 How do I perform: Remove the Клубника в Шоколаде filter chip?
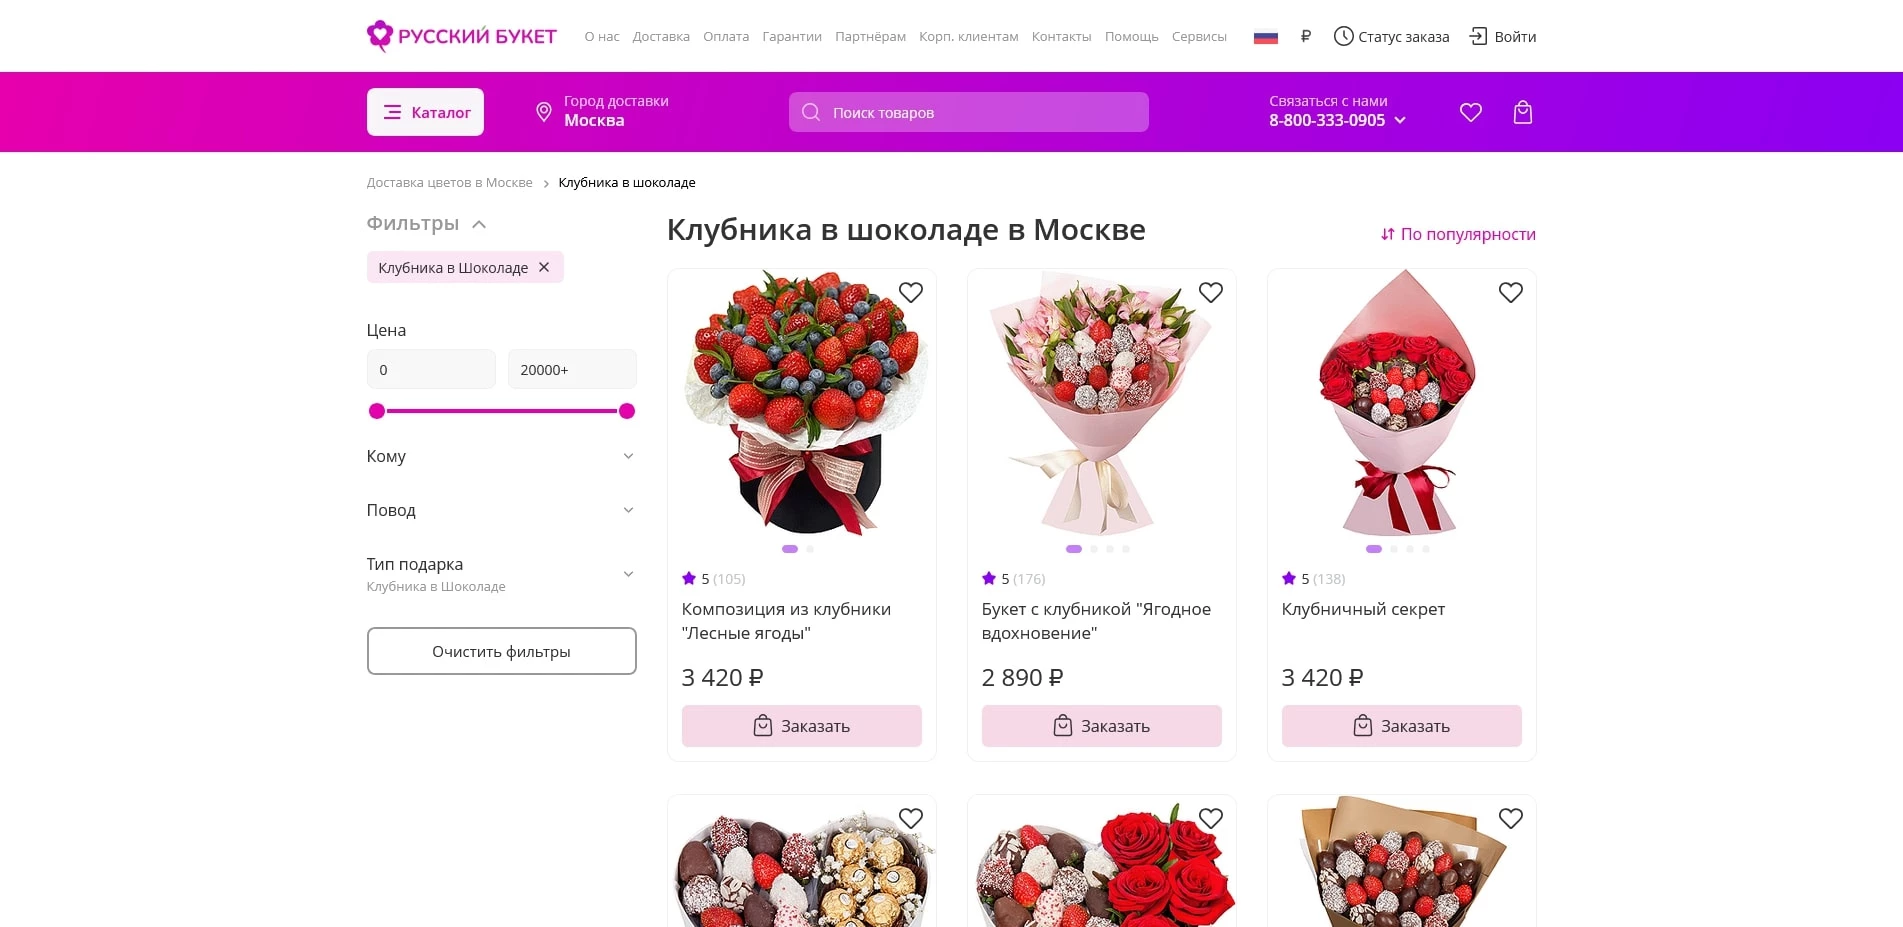coord(544,267)
